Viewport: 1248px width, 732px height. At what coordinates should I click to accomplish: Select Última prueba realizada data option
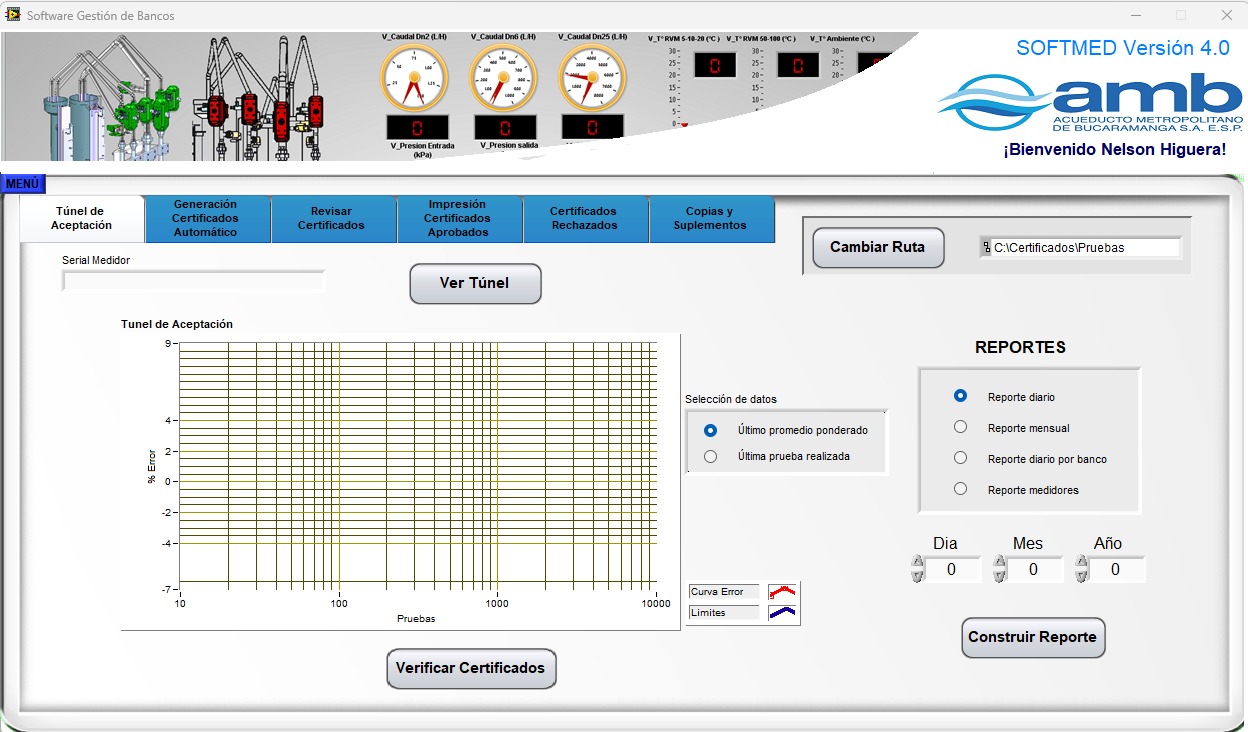coord(710,456)
